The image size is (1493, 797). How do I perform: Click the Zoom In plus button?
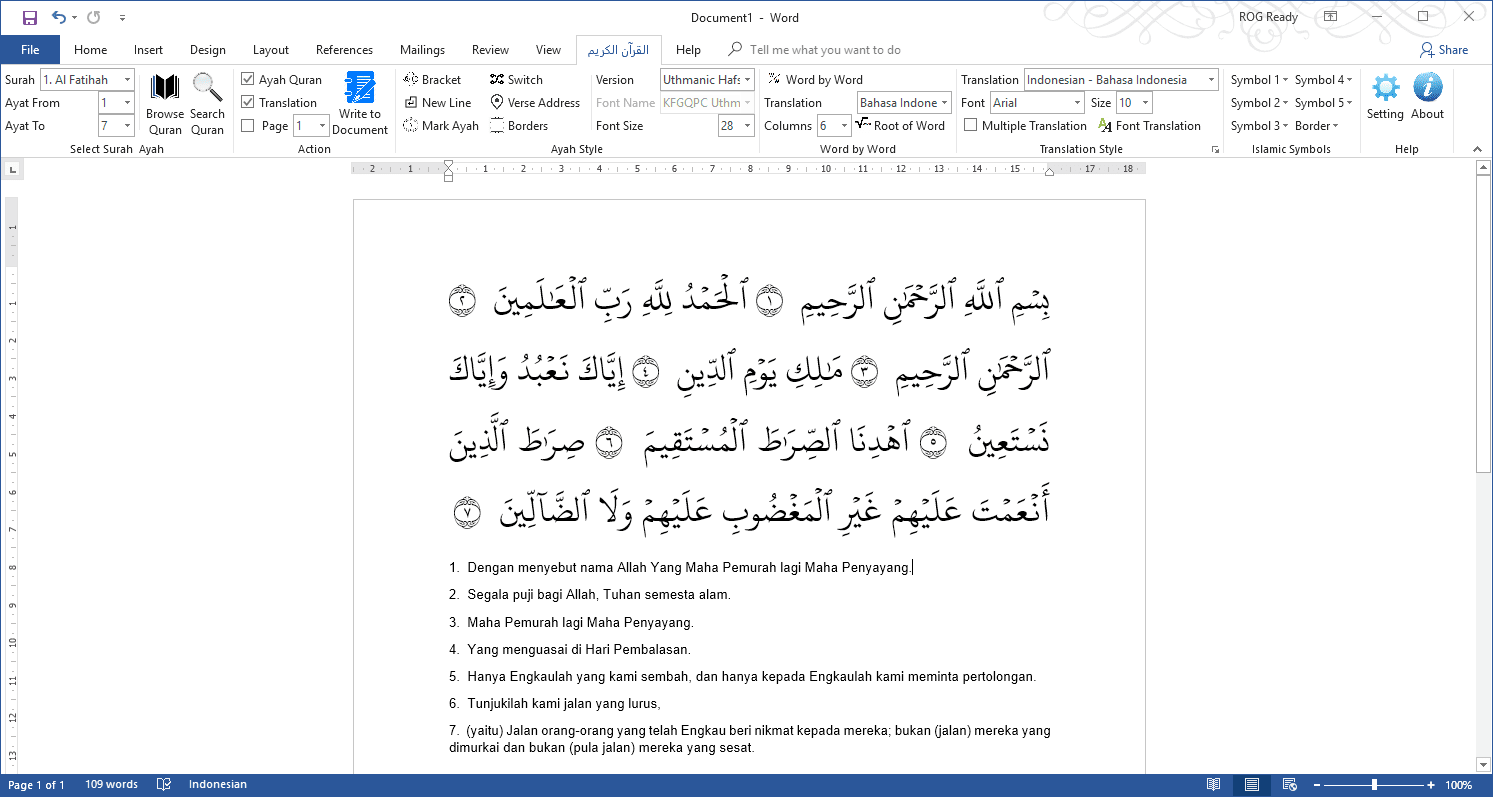tap(1431, 785)
